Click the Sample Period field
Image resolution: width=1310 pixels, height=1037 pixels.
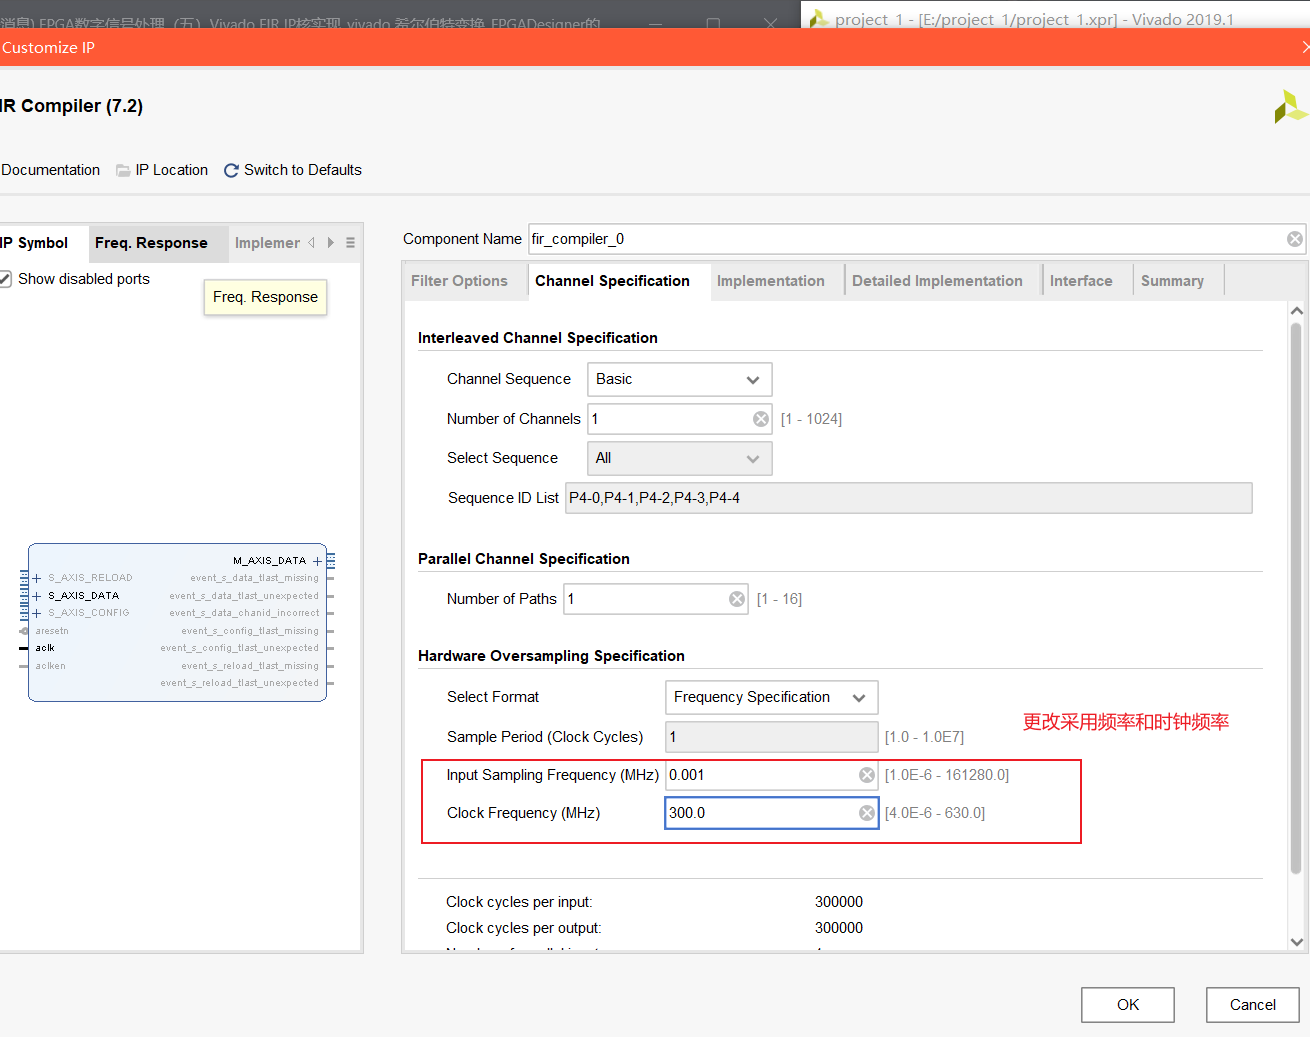point(772,737)
